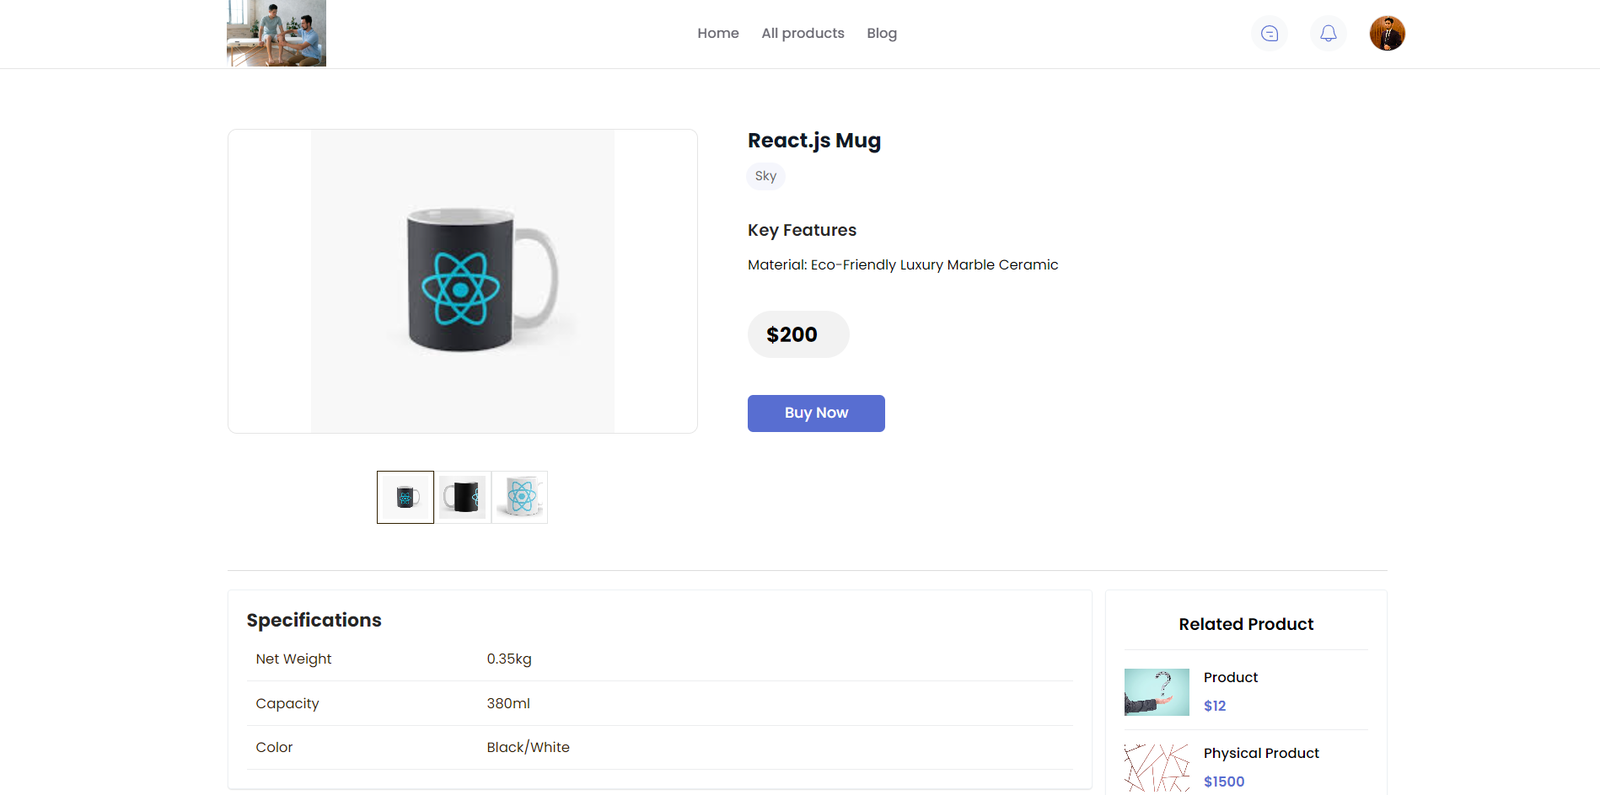Select the first black mug thumbnail

(x=405, y=497)
